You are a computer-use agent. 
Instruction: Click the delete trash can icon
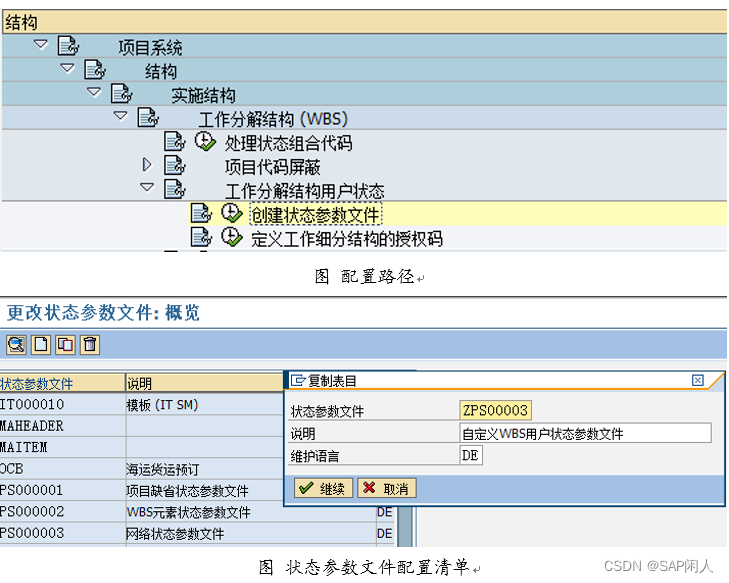pos(90,345)
